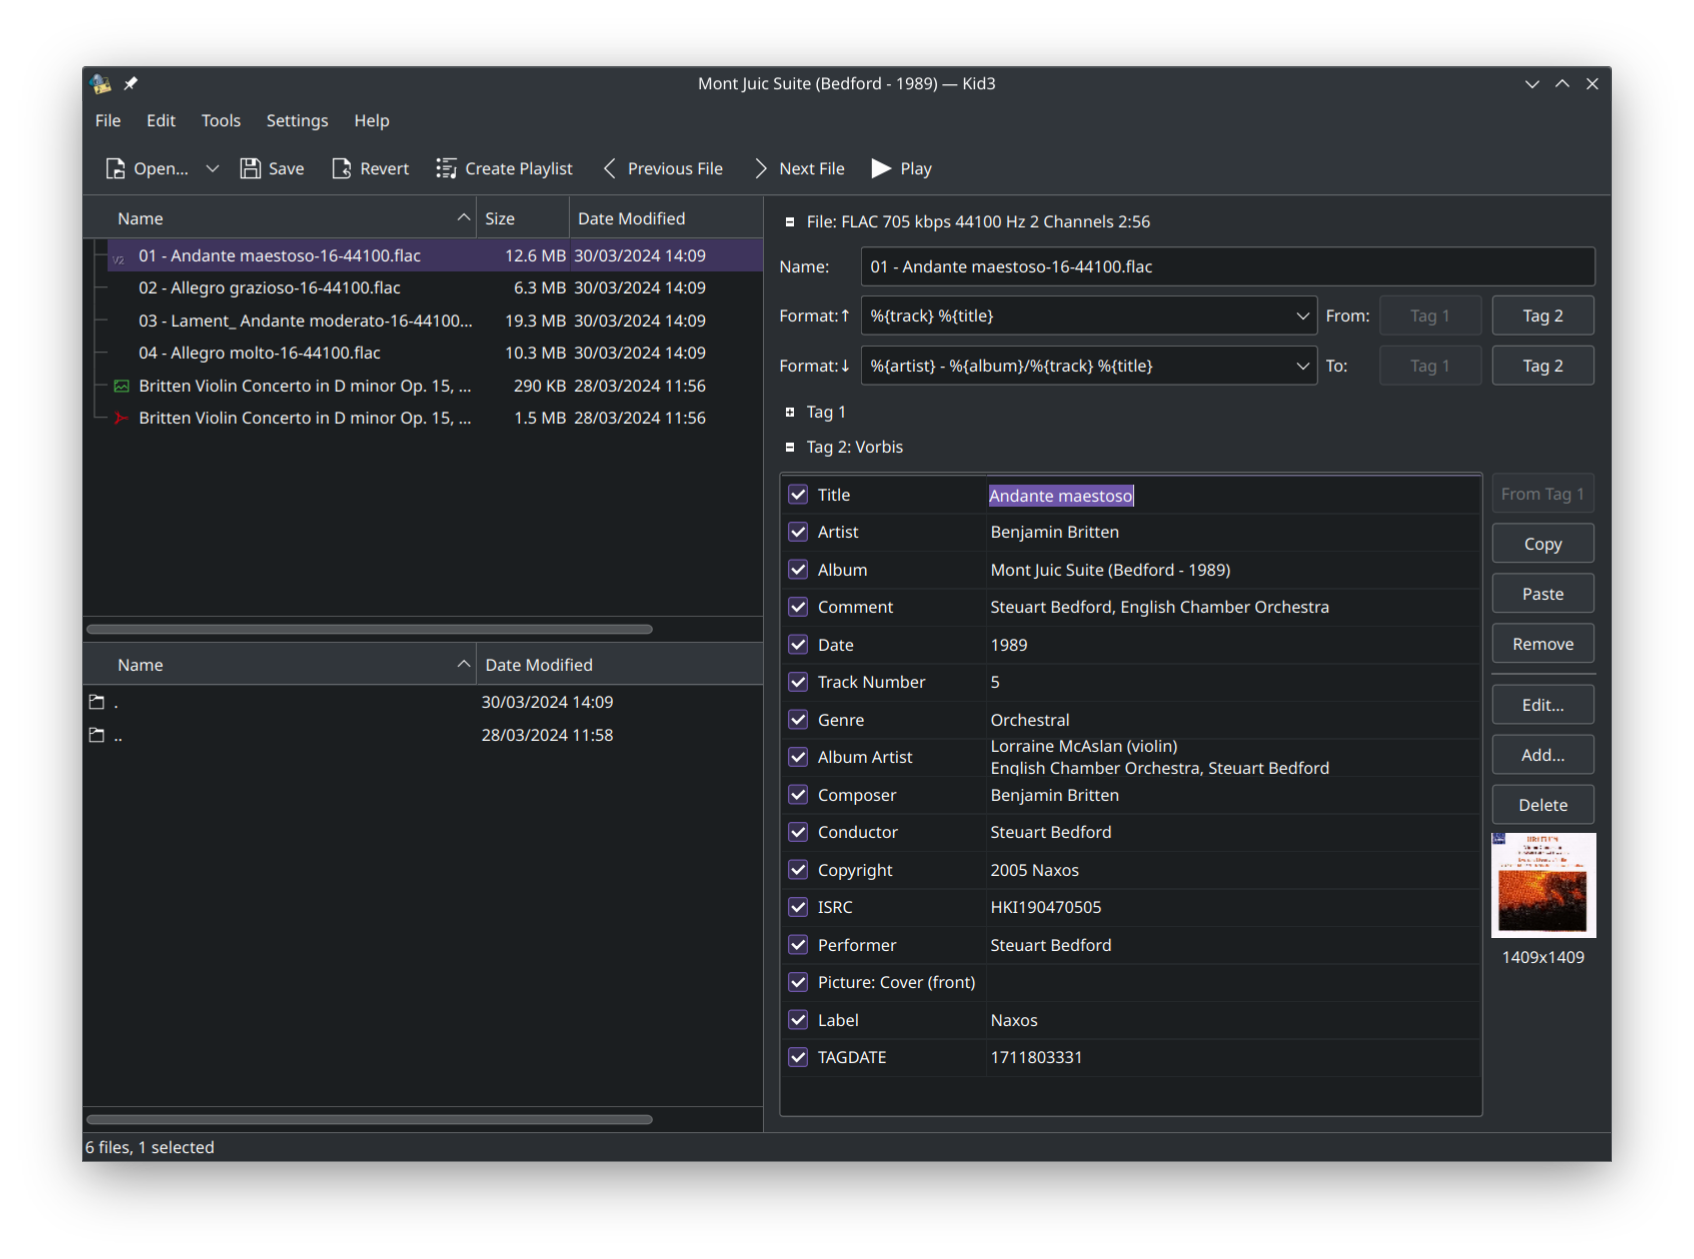The image size is (1694, 1259).
Task: Toggle the Picture: Cover (front) checkbox
Action: click(x=797, y=981)
